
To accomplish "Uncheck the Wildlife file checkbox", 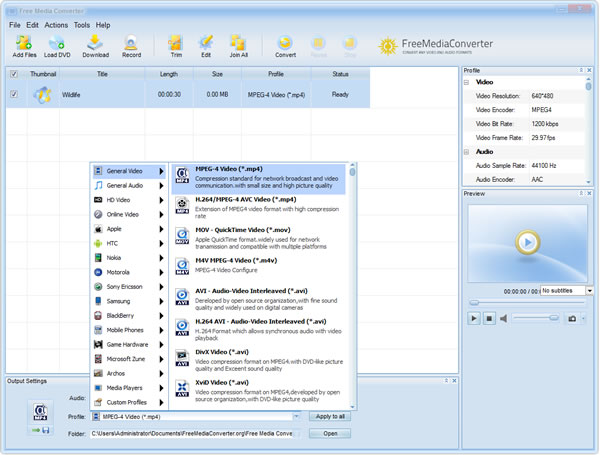I will click(x=13, y=94).
